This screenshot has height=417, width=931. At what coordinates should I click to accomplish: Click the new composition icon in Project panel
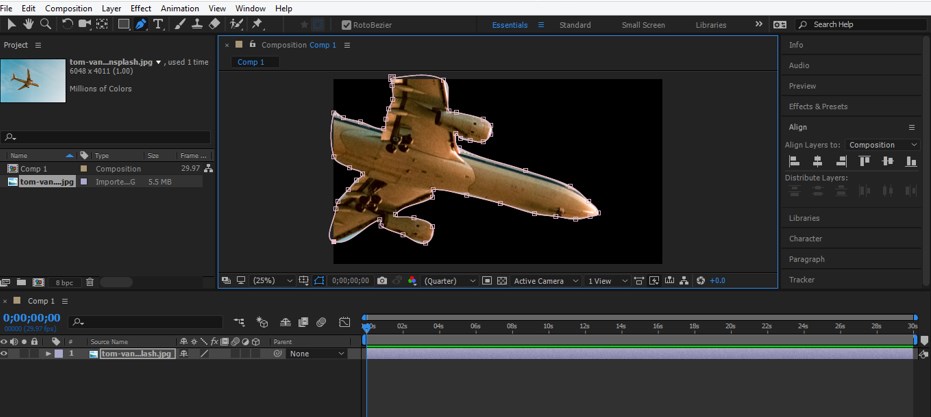[38, 282]
